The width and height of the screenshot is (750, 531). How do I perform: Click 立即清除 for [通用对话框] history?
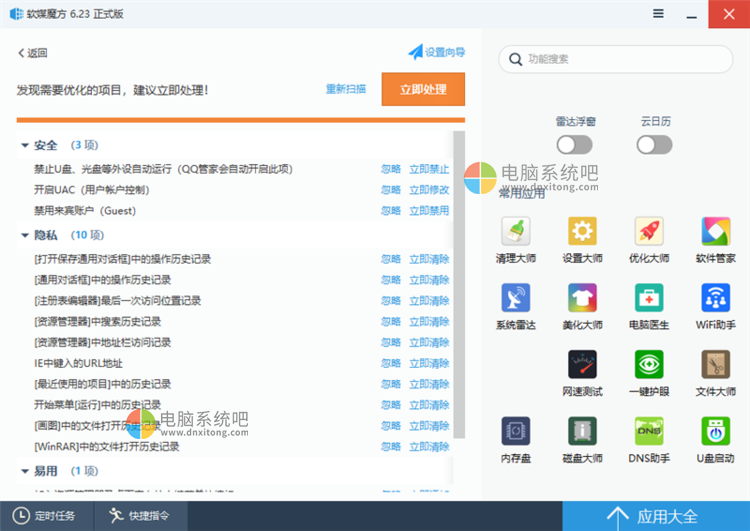tap(429, 280)
